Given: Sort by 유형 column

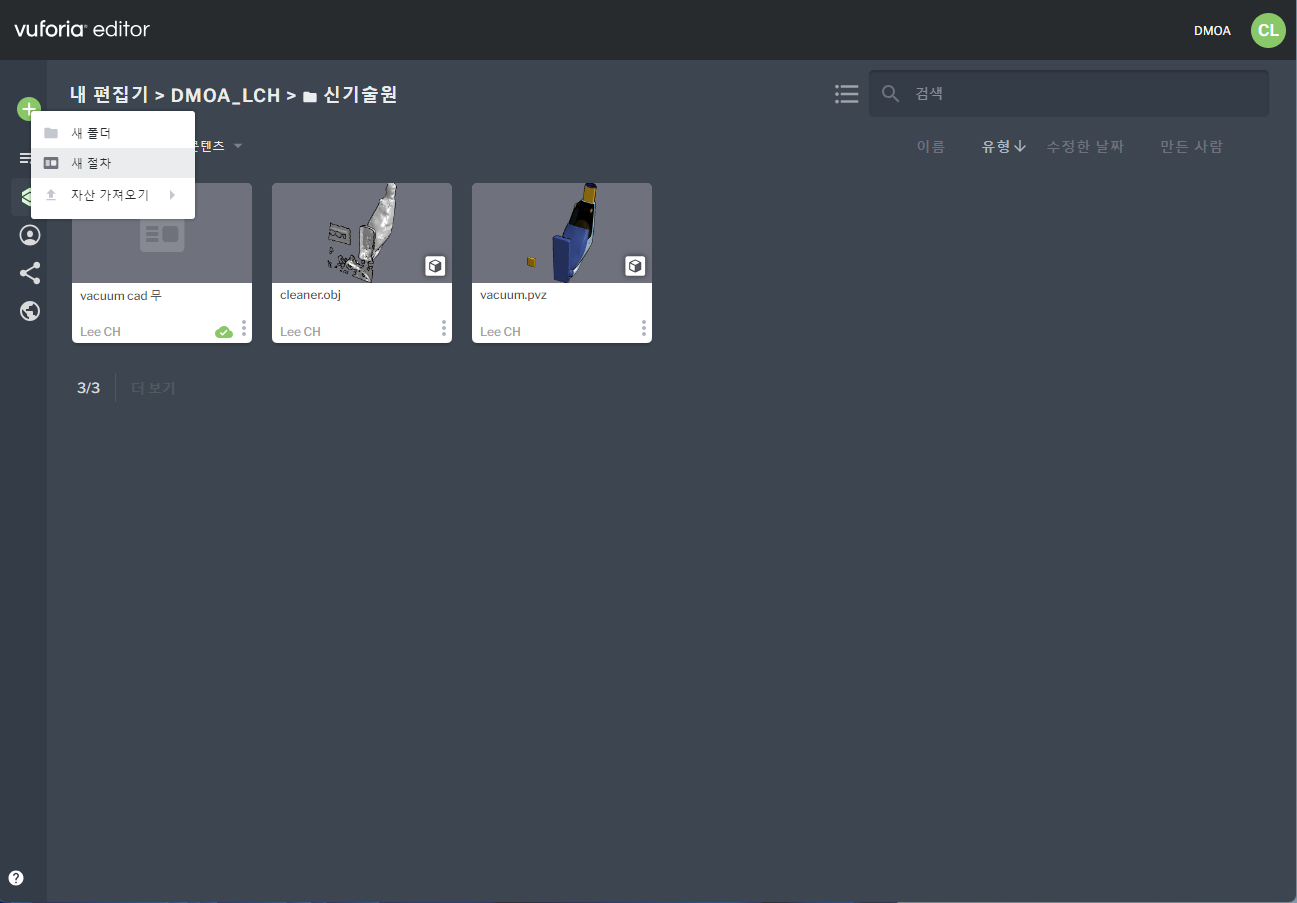Looking at the screenshot, I should (1003, 147).
